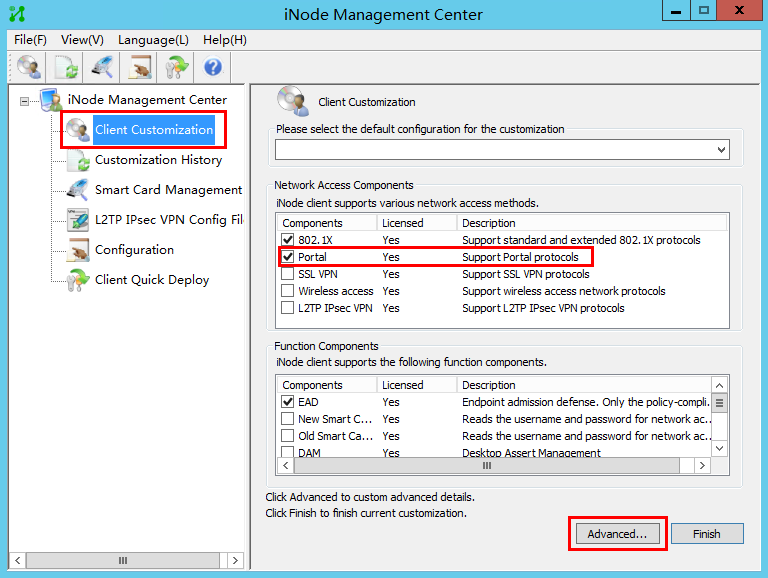This screenshot has height=578, width=768.
Task: Collapse the iNode Management Center tree root
Action: 24,101
